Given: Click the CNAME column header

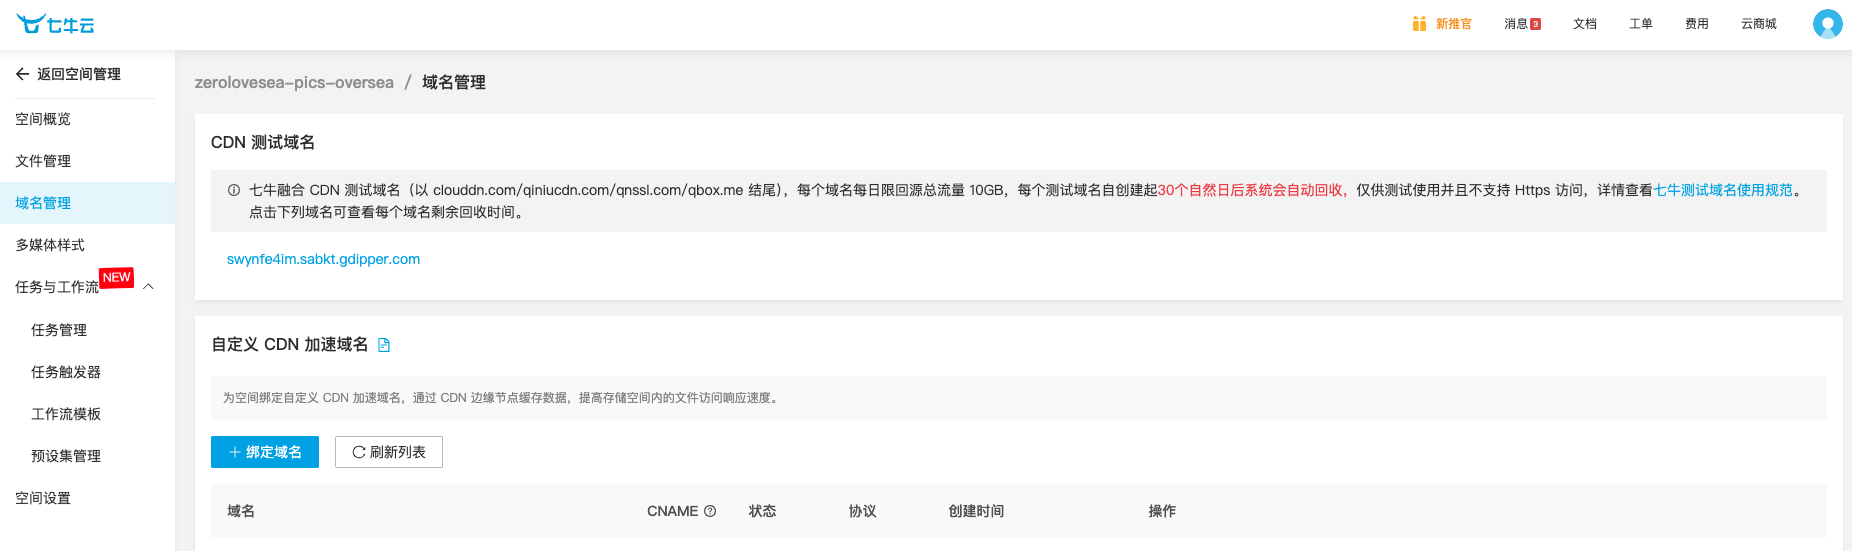Looking at the screenshot, I should 672,511.
